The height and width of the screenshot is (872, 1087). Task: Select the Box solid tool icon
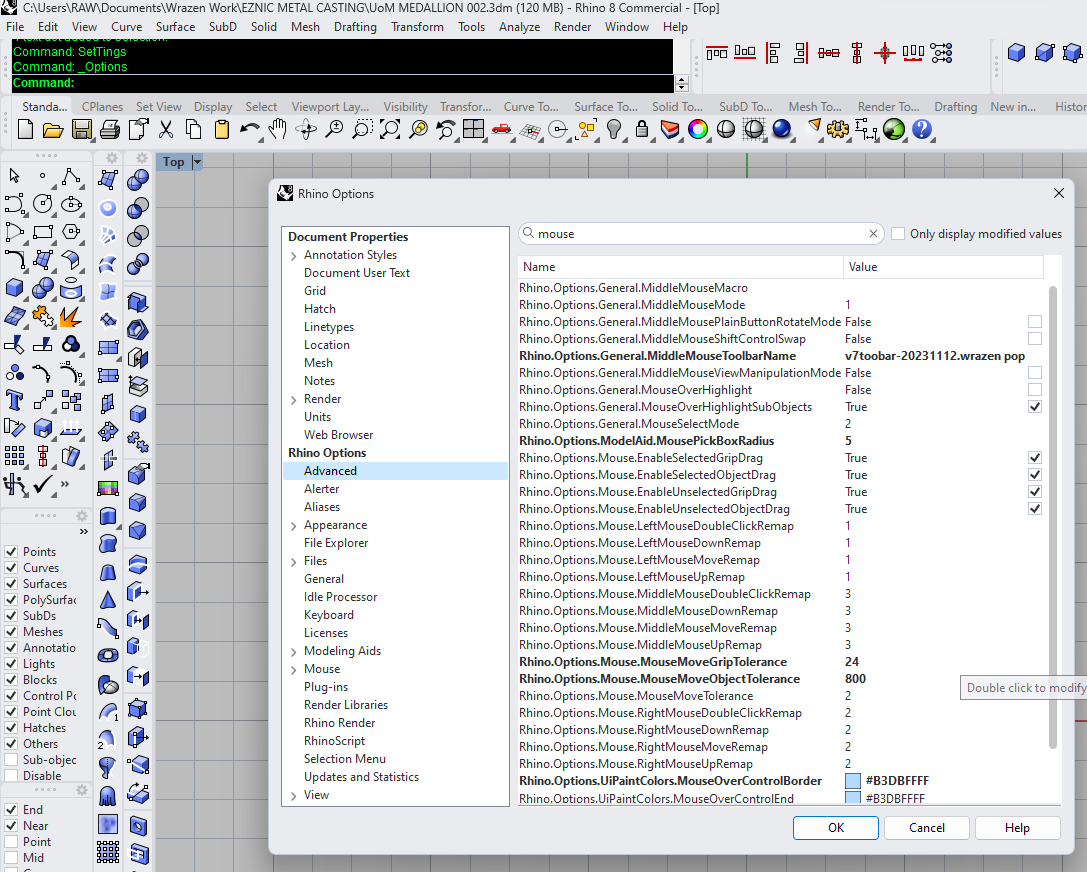(x=14, y=287)
